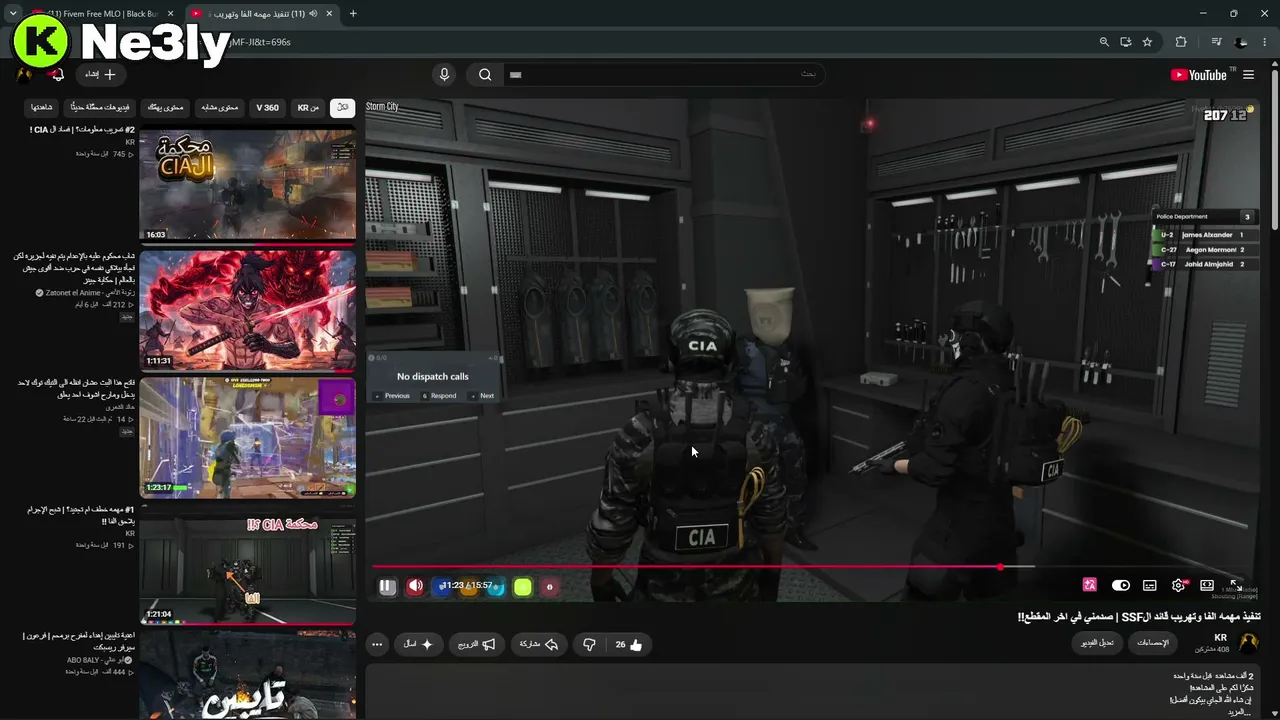This screenshot has width=1280, height=720.
Task: Mute the audio icon on the YouTube tab
Action: tap(314, 14)
